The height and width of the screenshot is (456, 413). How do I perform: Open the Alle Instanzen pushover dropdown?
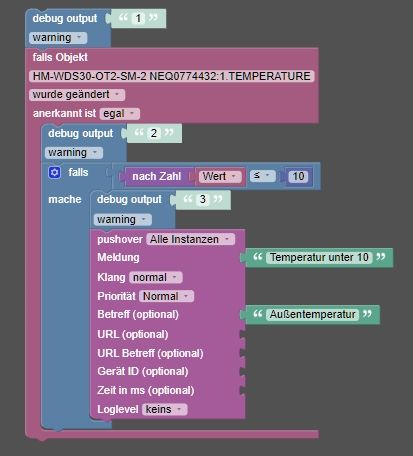(x=190, y=239)
